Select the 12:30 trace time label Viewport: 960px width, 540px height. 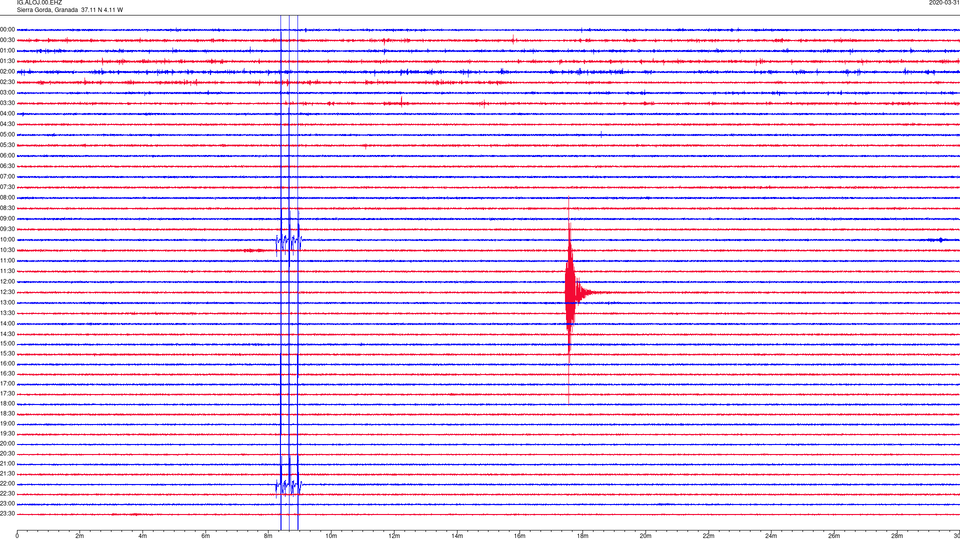click(7, 292)
